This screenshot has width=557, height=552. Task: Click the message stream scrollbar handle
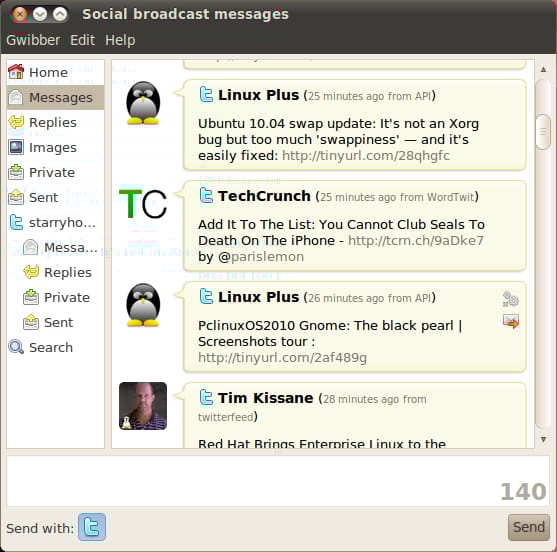click(543, 132)
